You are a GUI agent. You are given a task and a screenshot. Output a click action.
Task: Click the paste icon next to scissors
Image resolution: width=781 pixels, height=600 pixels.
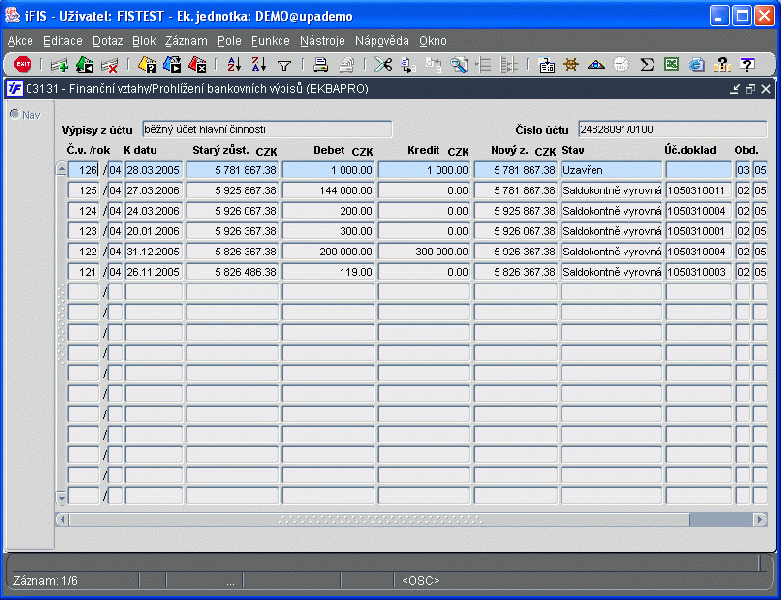tap(408, 65)
